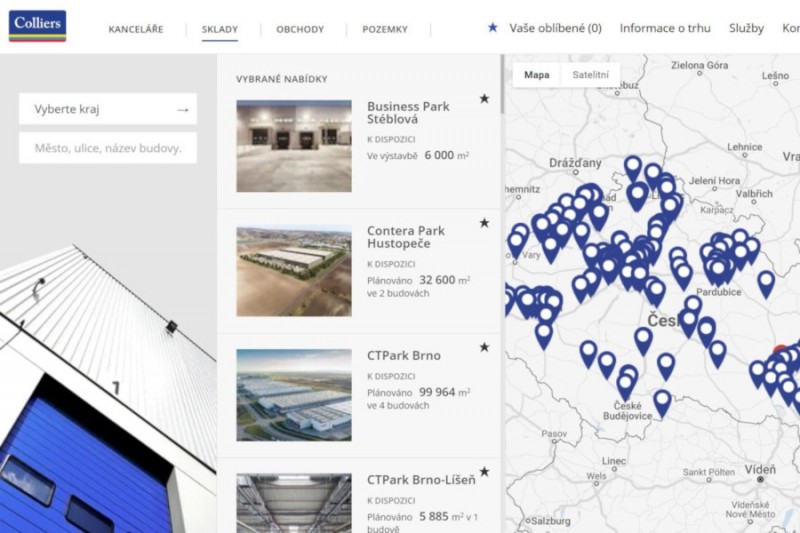The image size is (800, 533).
Task: Open Služby page
Action: tap(746, 28)
